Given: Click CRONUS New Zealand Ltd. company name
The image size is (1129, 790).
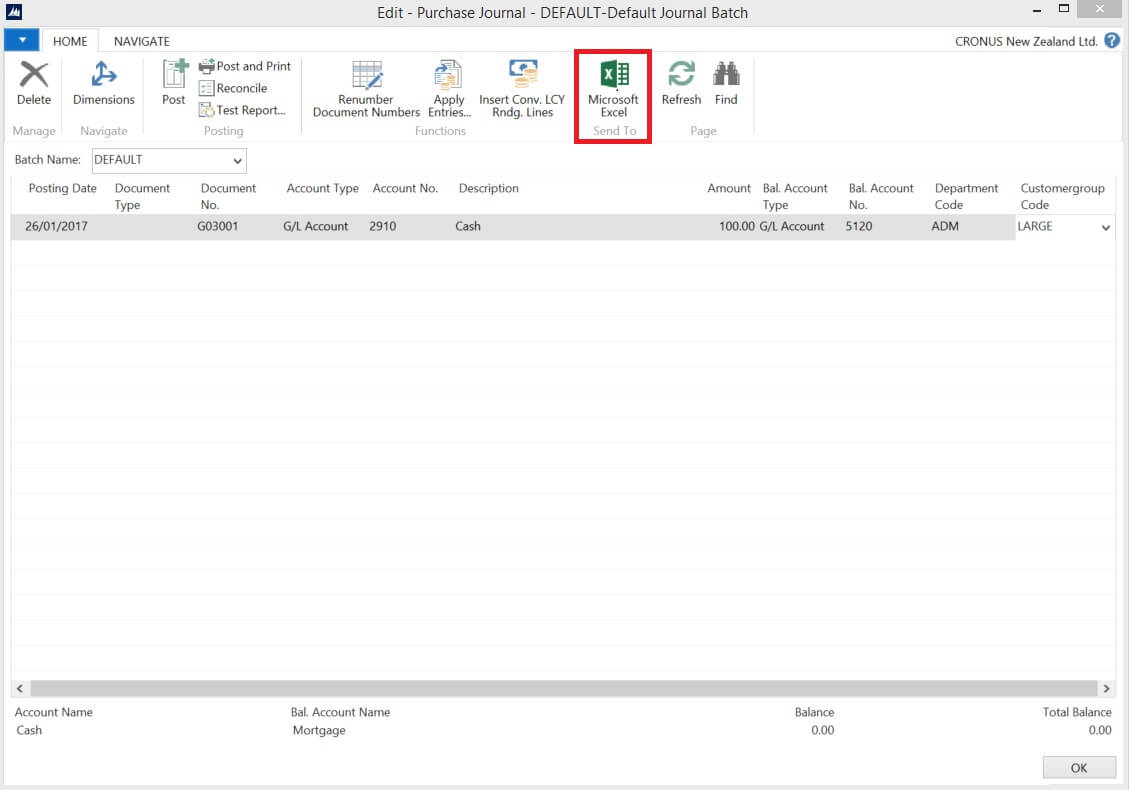Looking at the screenshot, I should 1026,41.
